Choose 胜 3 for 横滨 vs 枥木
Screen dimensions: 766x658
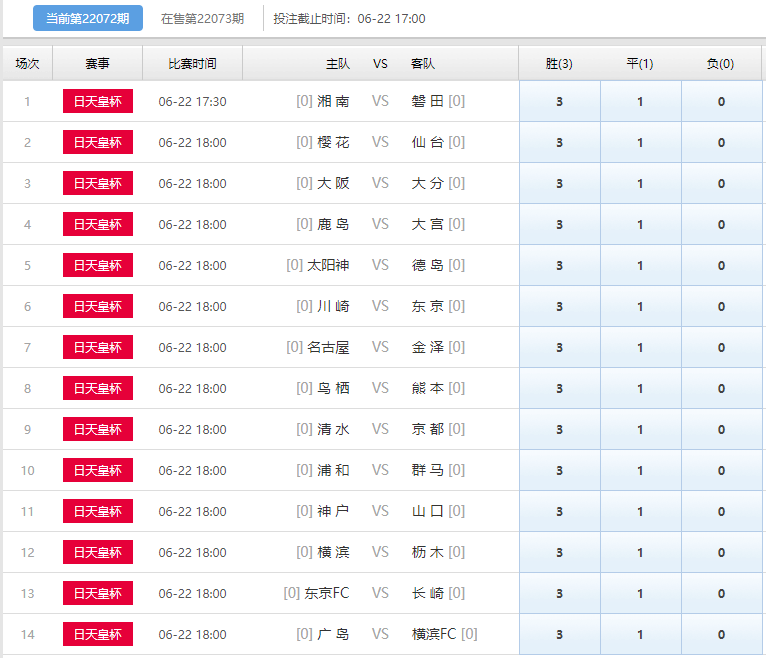560,553
